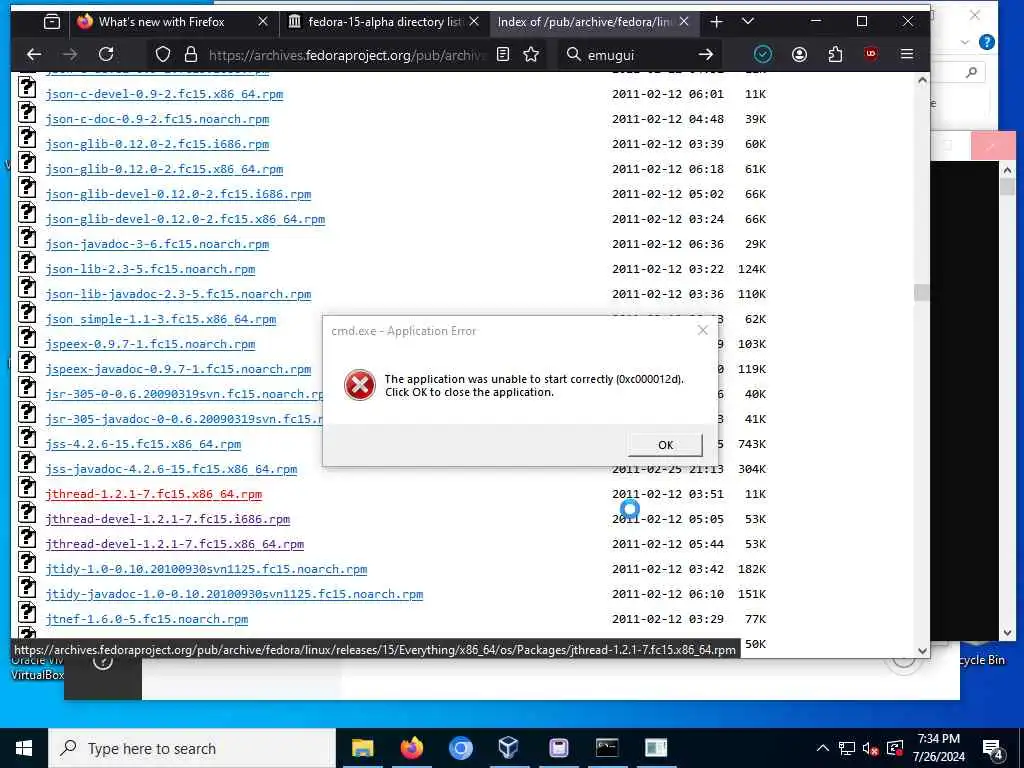Click the search magnifier icon in Firefox
1024x768 pixels.
(573, 54)
